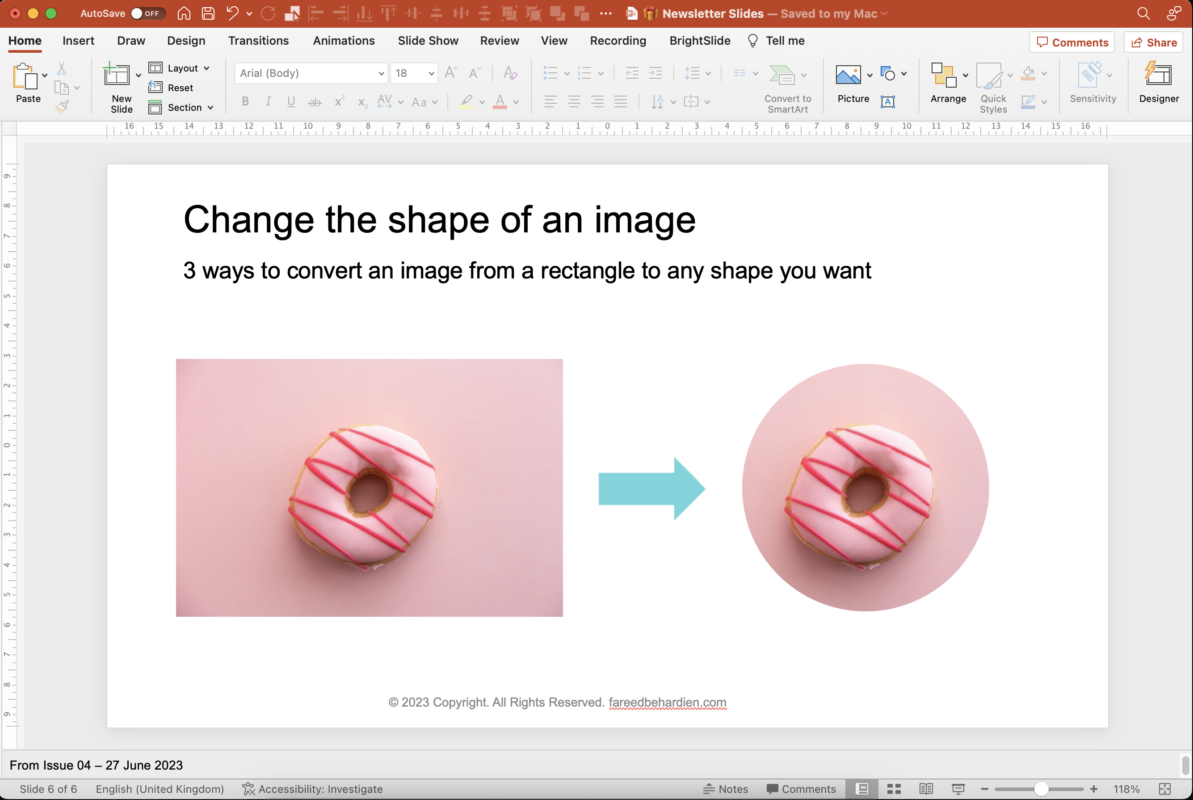Switch to the Animations tab
This screenshot has width=1193, height=800.
tap(343, 41)
